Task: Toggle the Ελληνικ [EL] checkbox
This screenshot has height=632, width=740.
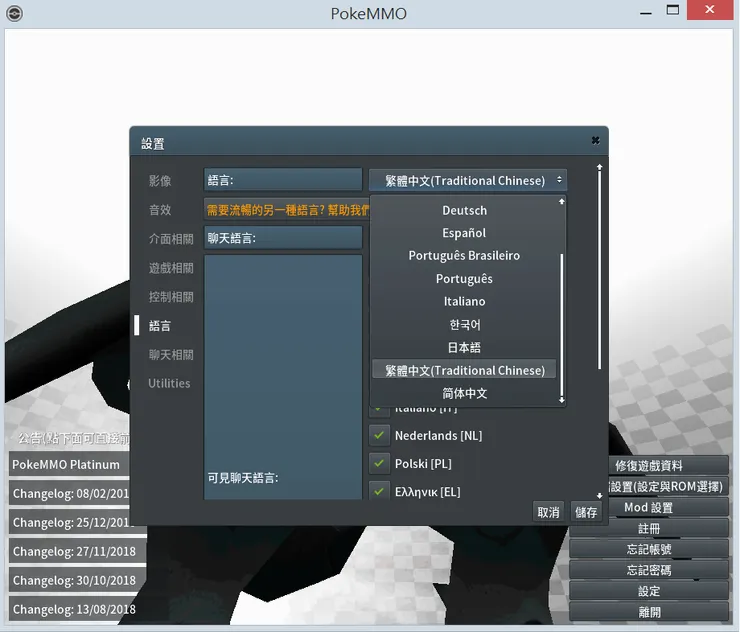Action: point(379,491)
